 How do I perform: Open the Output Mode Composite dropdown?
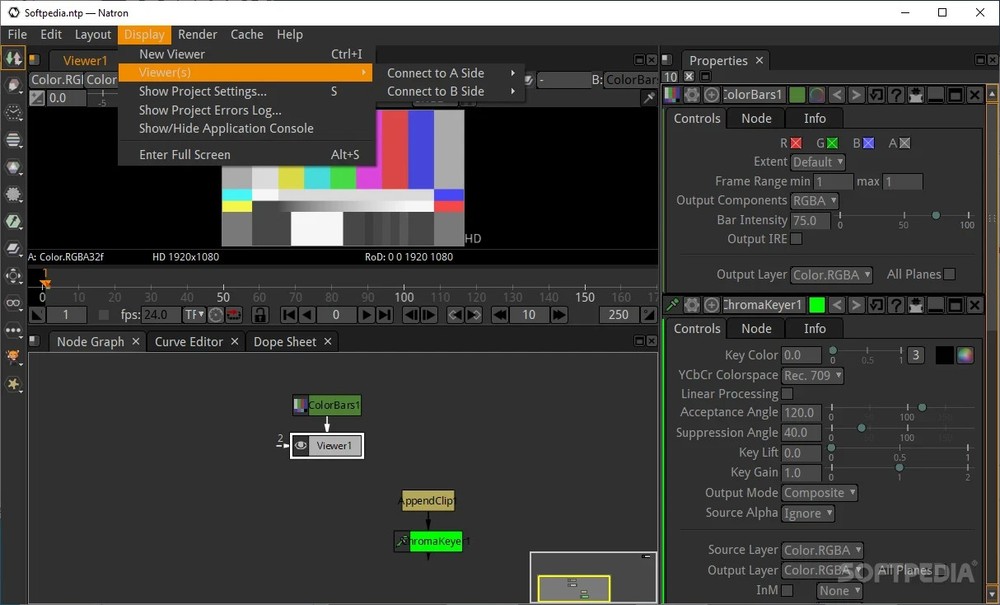click(819, 493)
